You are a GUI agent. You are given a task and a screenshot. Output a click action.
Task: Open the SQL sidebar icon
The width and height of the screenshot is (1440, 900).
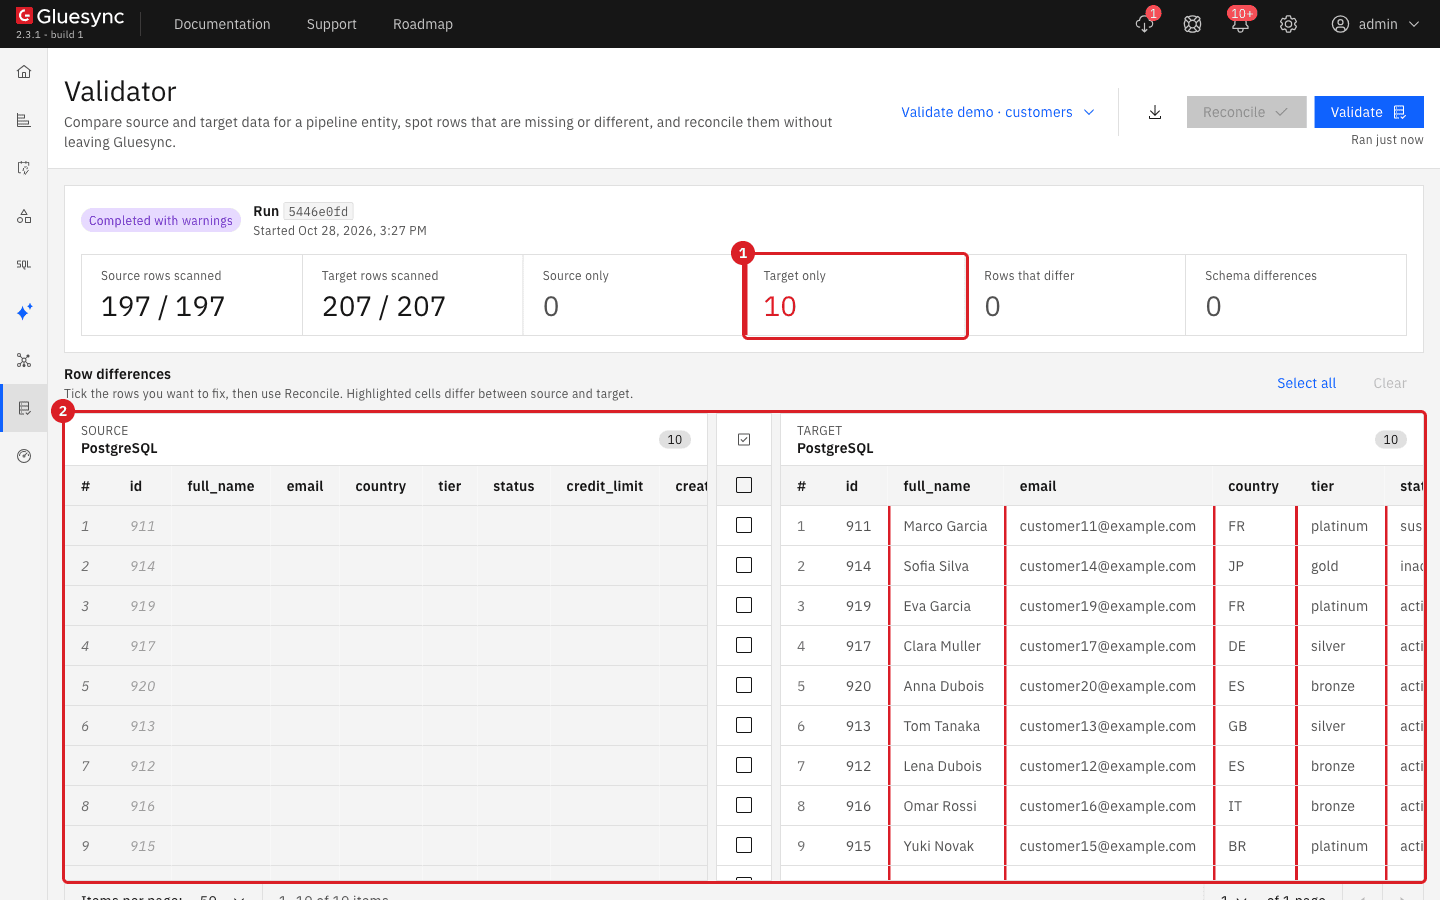pyautogui.click(x=24, y=264)
